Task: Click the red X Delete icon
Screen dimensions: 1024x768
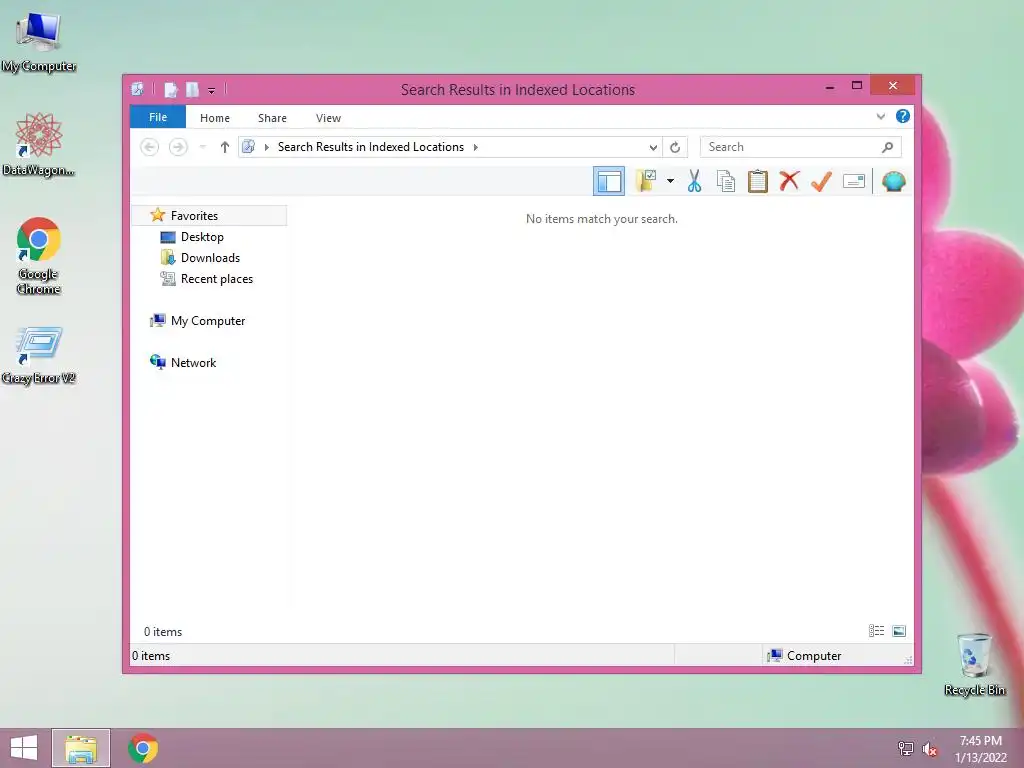Action: (790, 181)
